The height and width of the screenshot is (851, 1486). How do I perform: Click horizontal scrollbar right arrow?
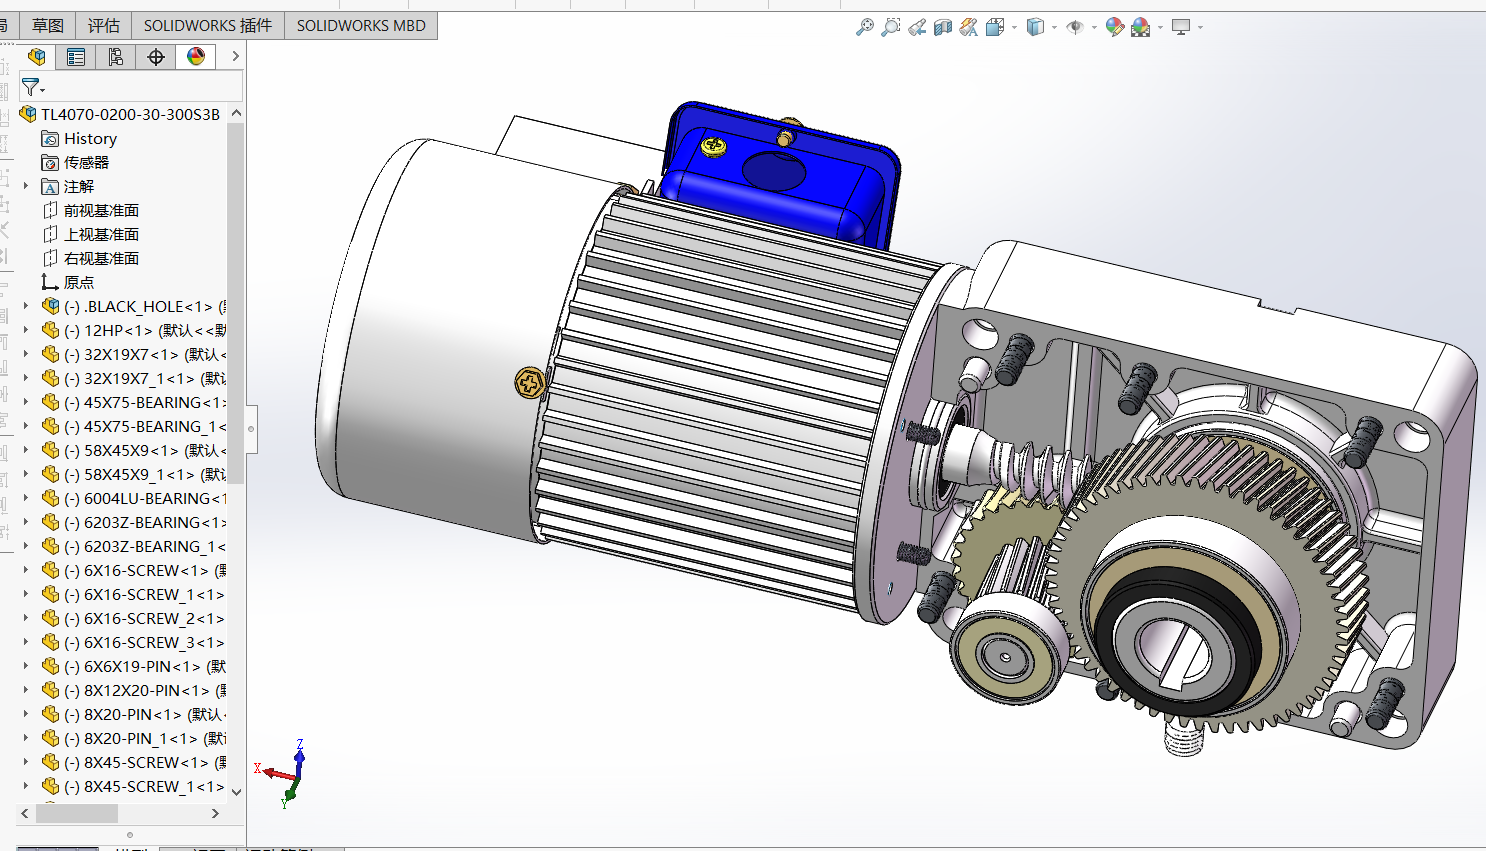click(215, 814)
